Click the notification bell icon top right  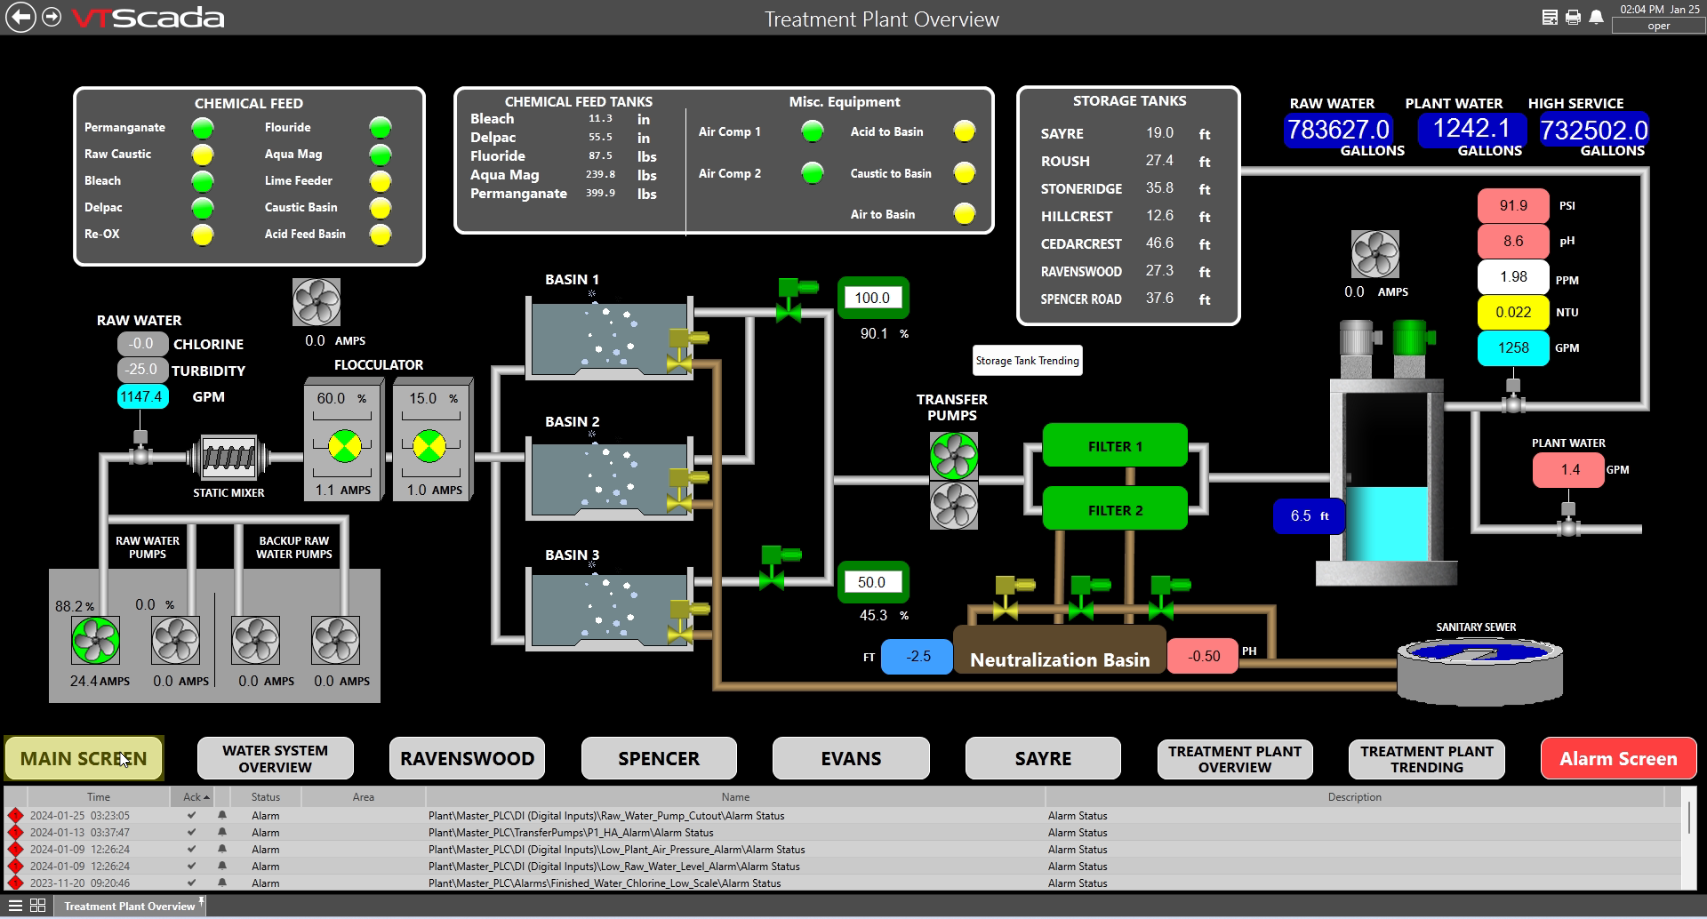point(1596,17)
